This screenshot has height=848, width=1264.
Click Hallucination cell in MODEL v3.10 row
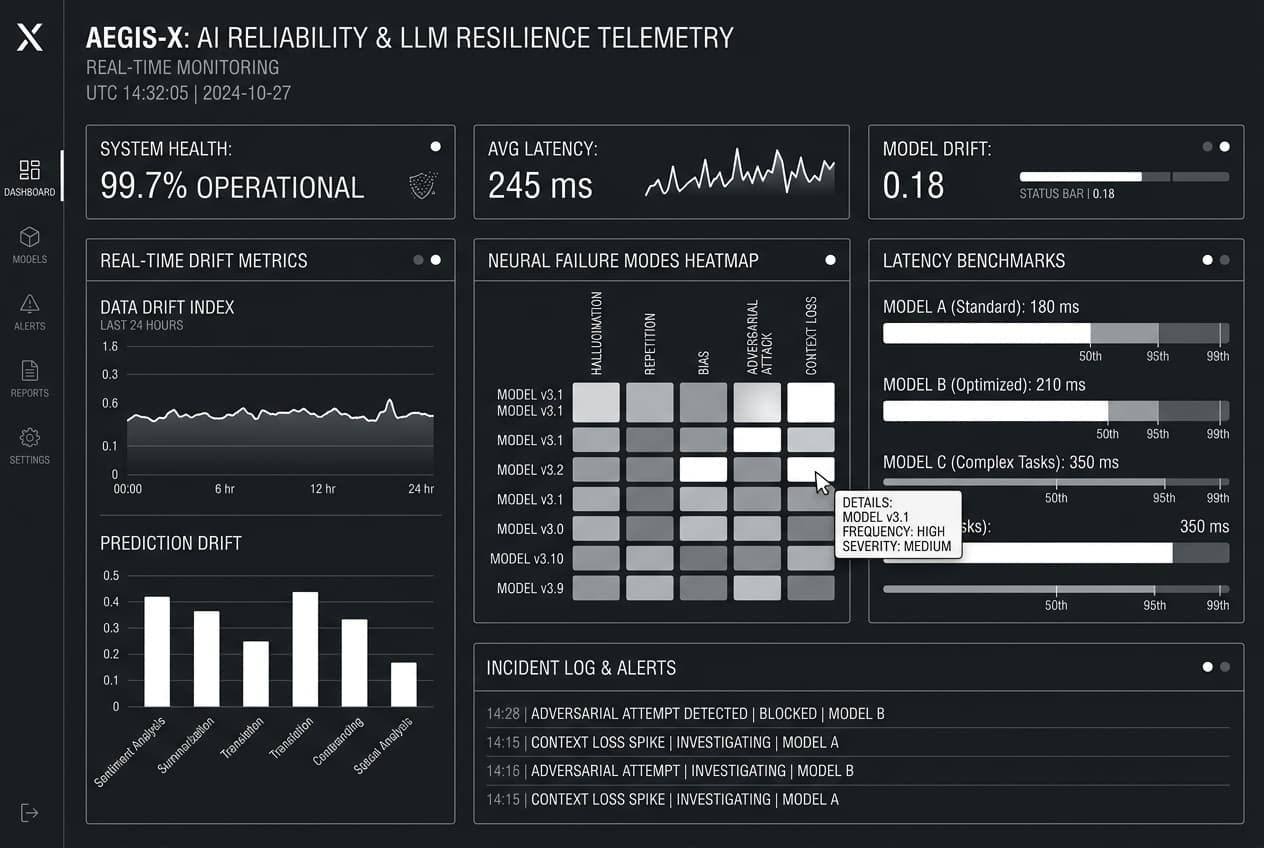(596, 558)
